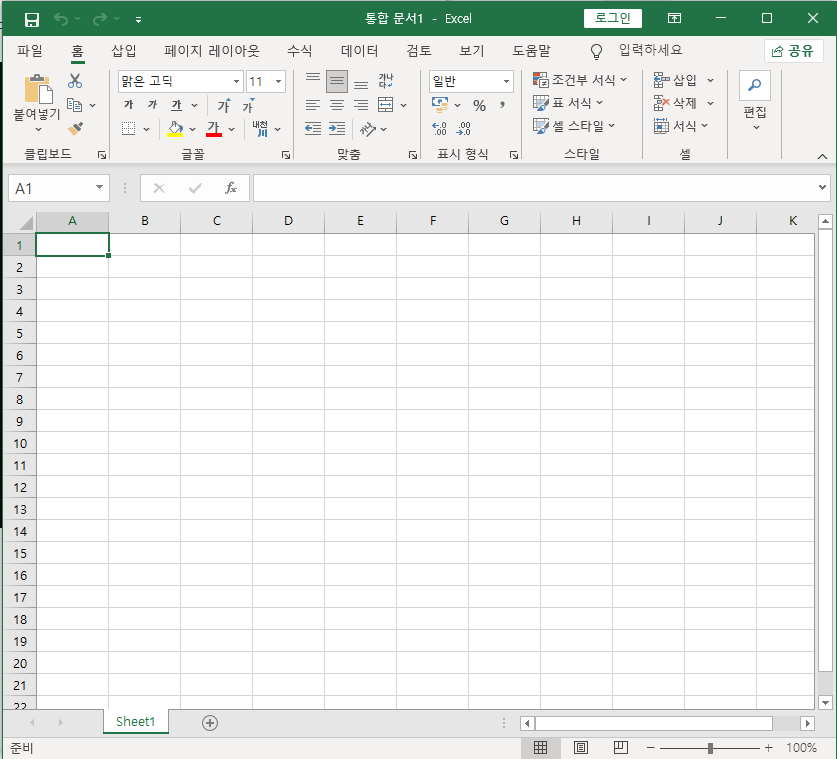Switch to Page Layout view
The image size is (837, 759).
coord(581,748)
